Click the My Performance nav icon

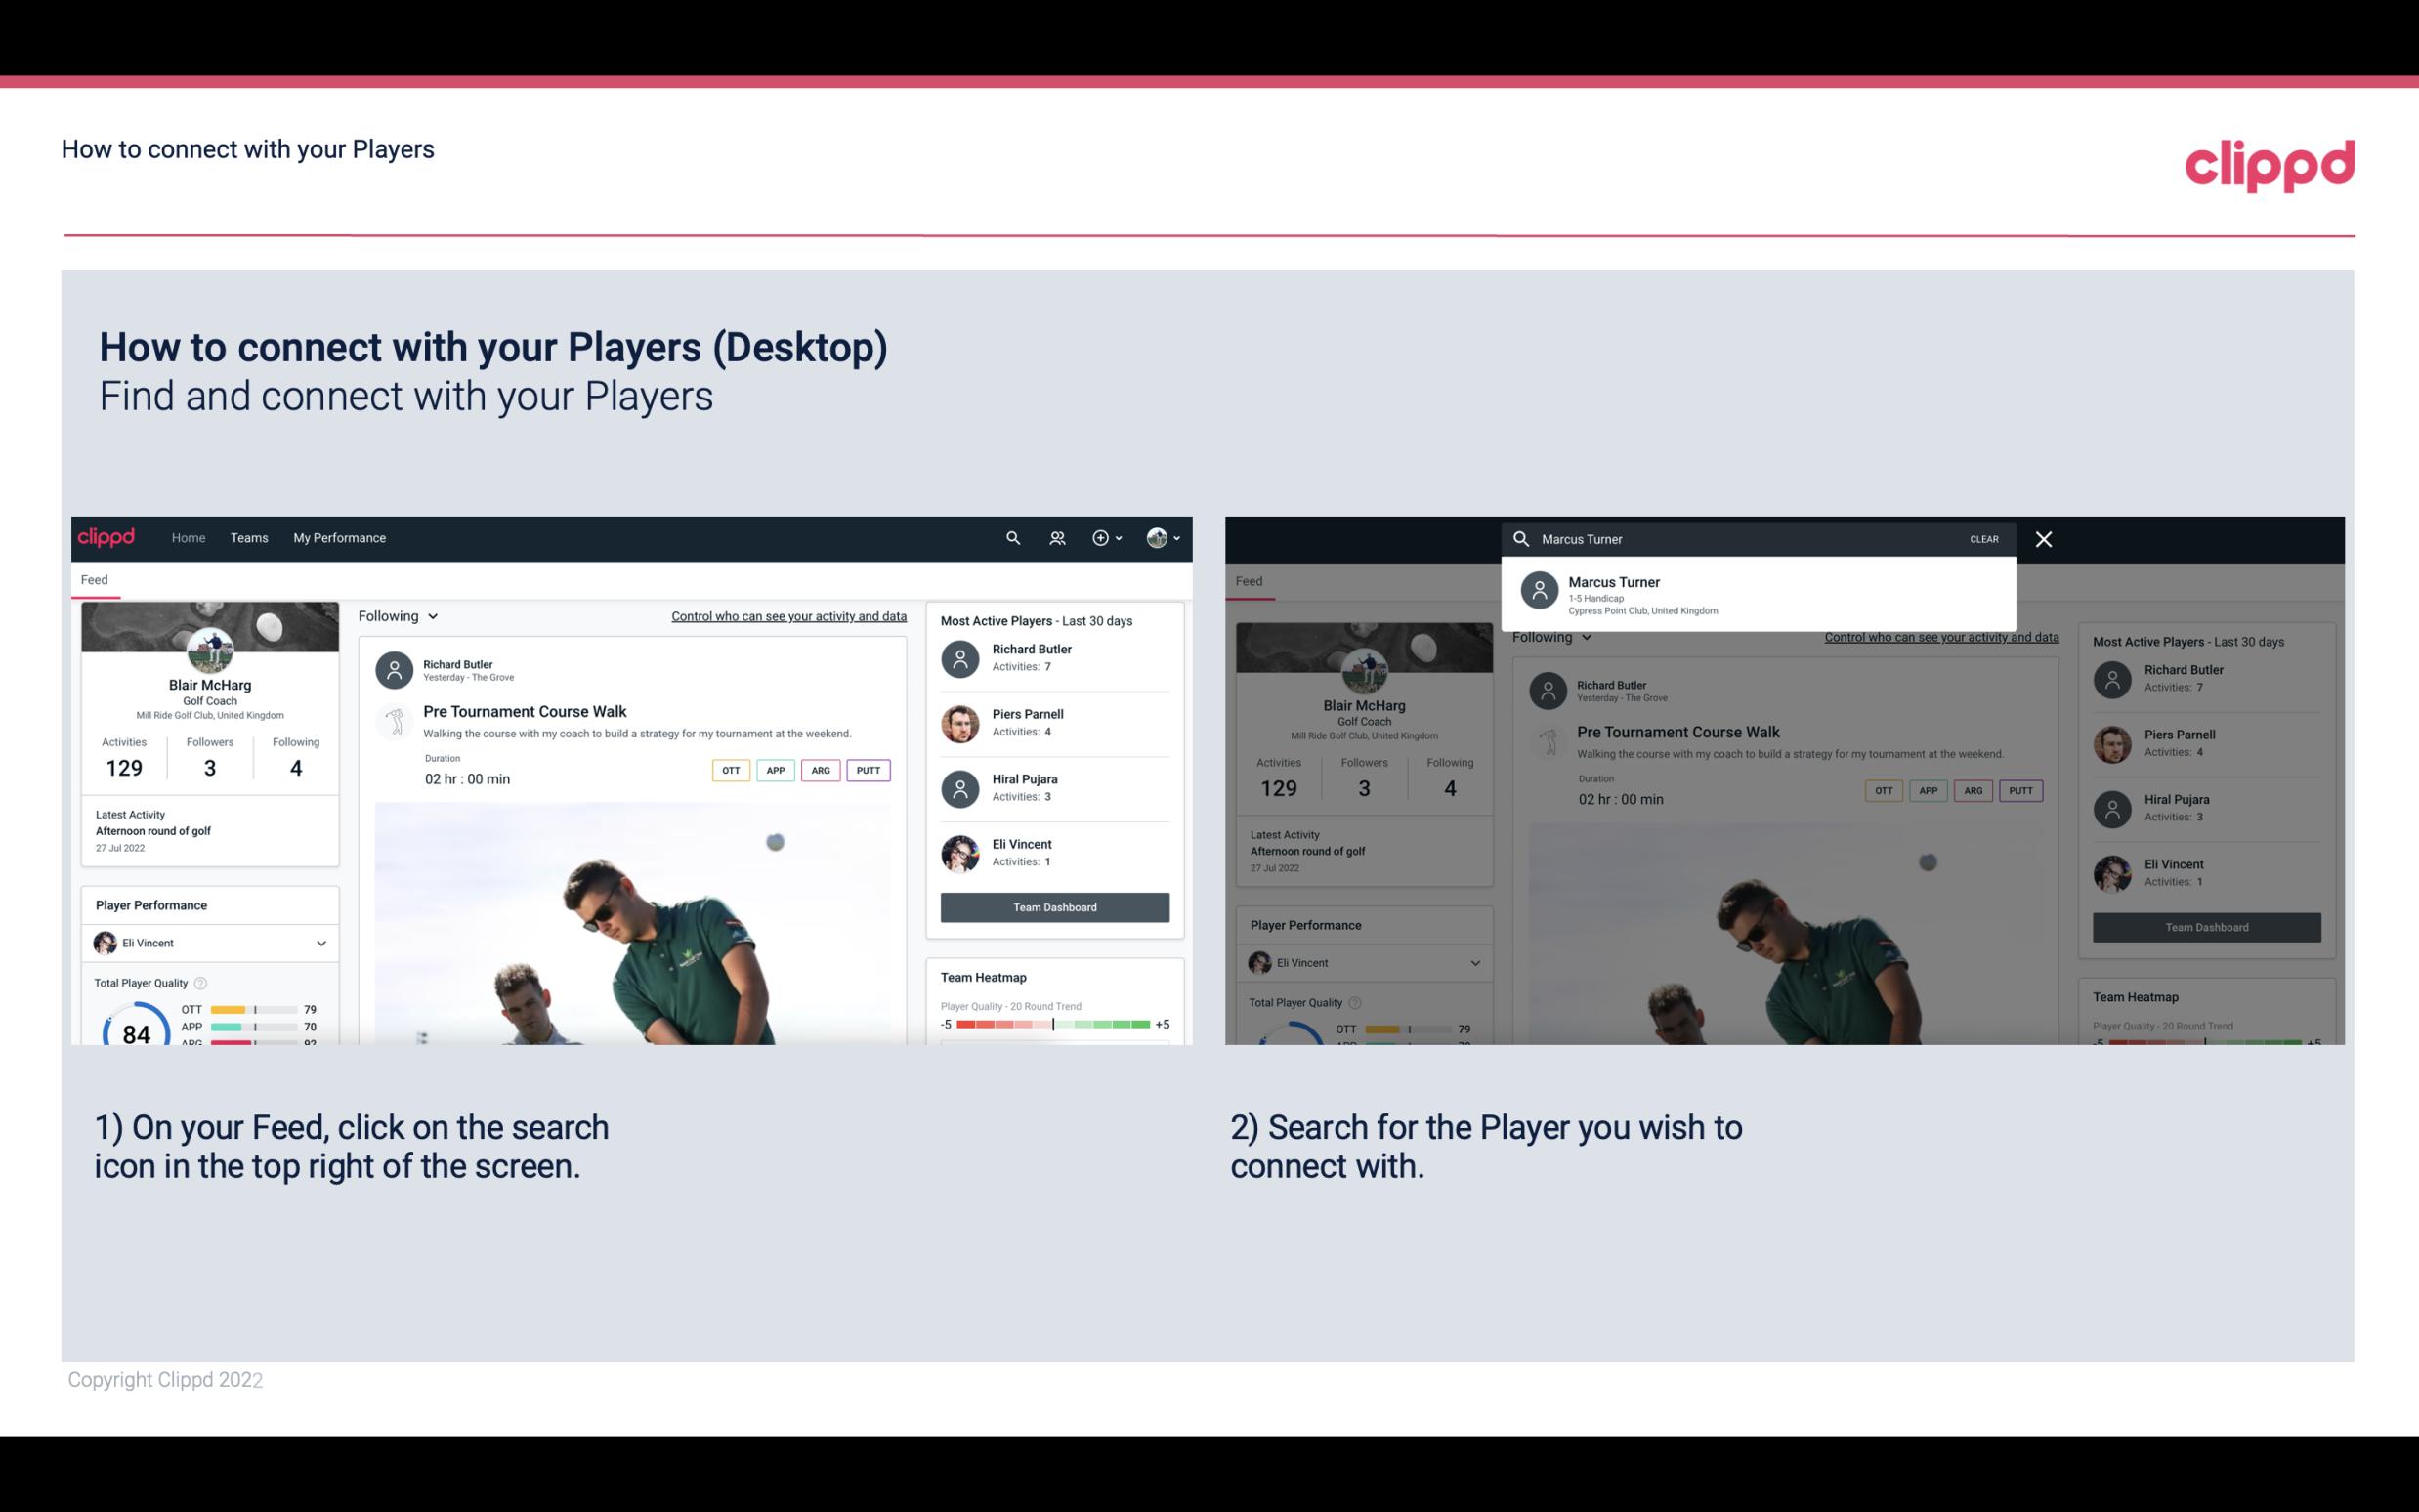(340, 536)
